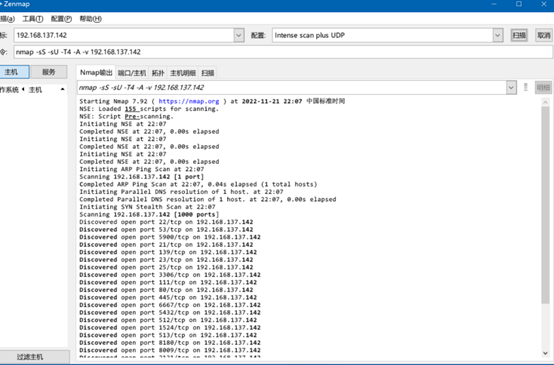Maximize the Zenmap window
The height and width of the screenshot is (365, 554).
tap(519, 4)
